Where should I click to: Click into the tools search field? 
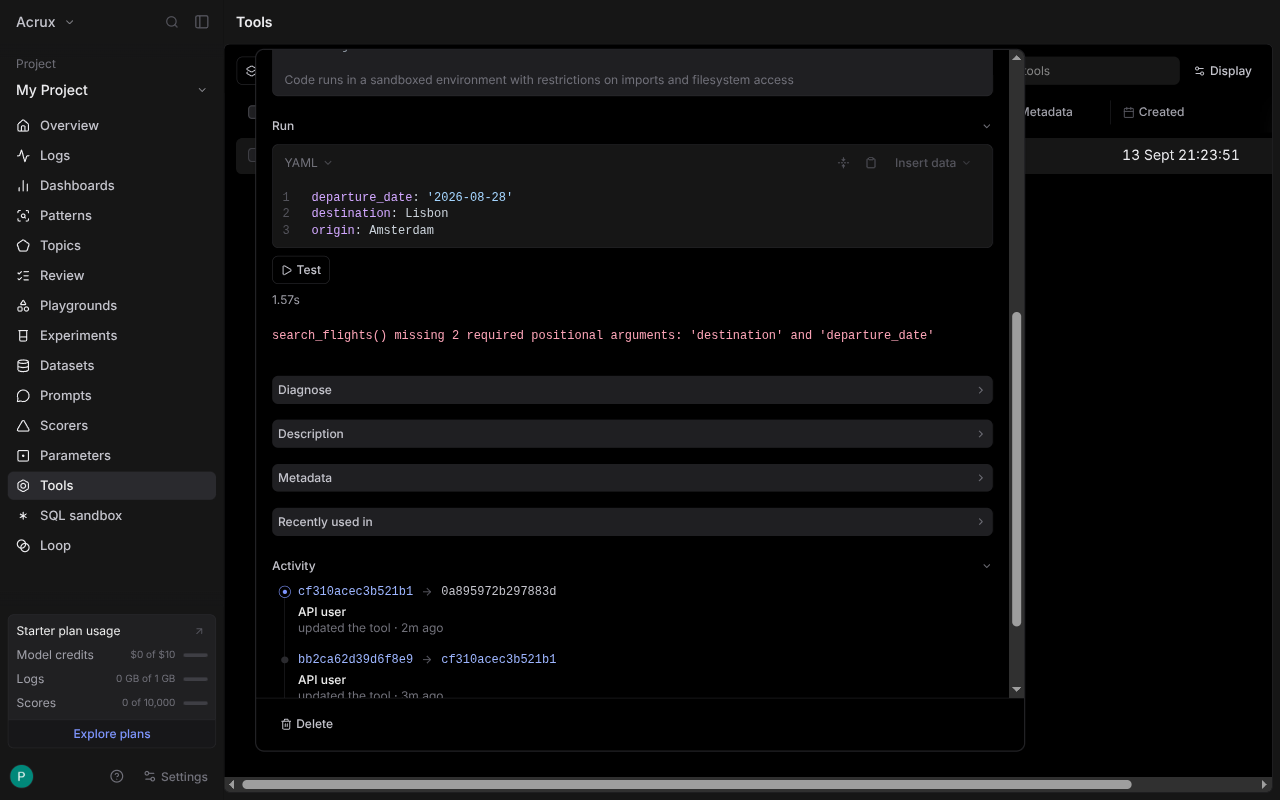(x=1100, y=71)
